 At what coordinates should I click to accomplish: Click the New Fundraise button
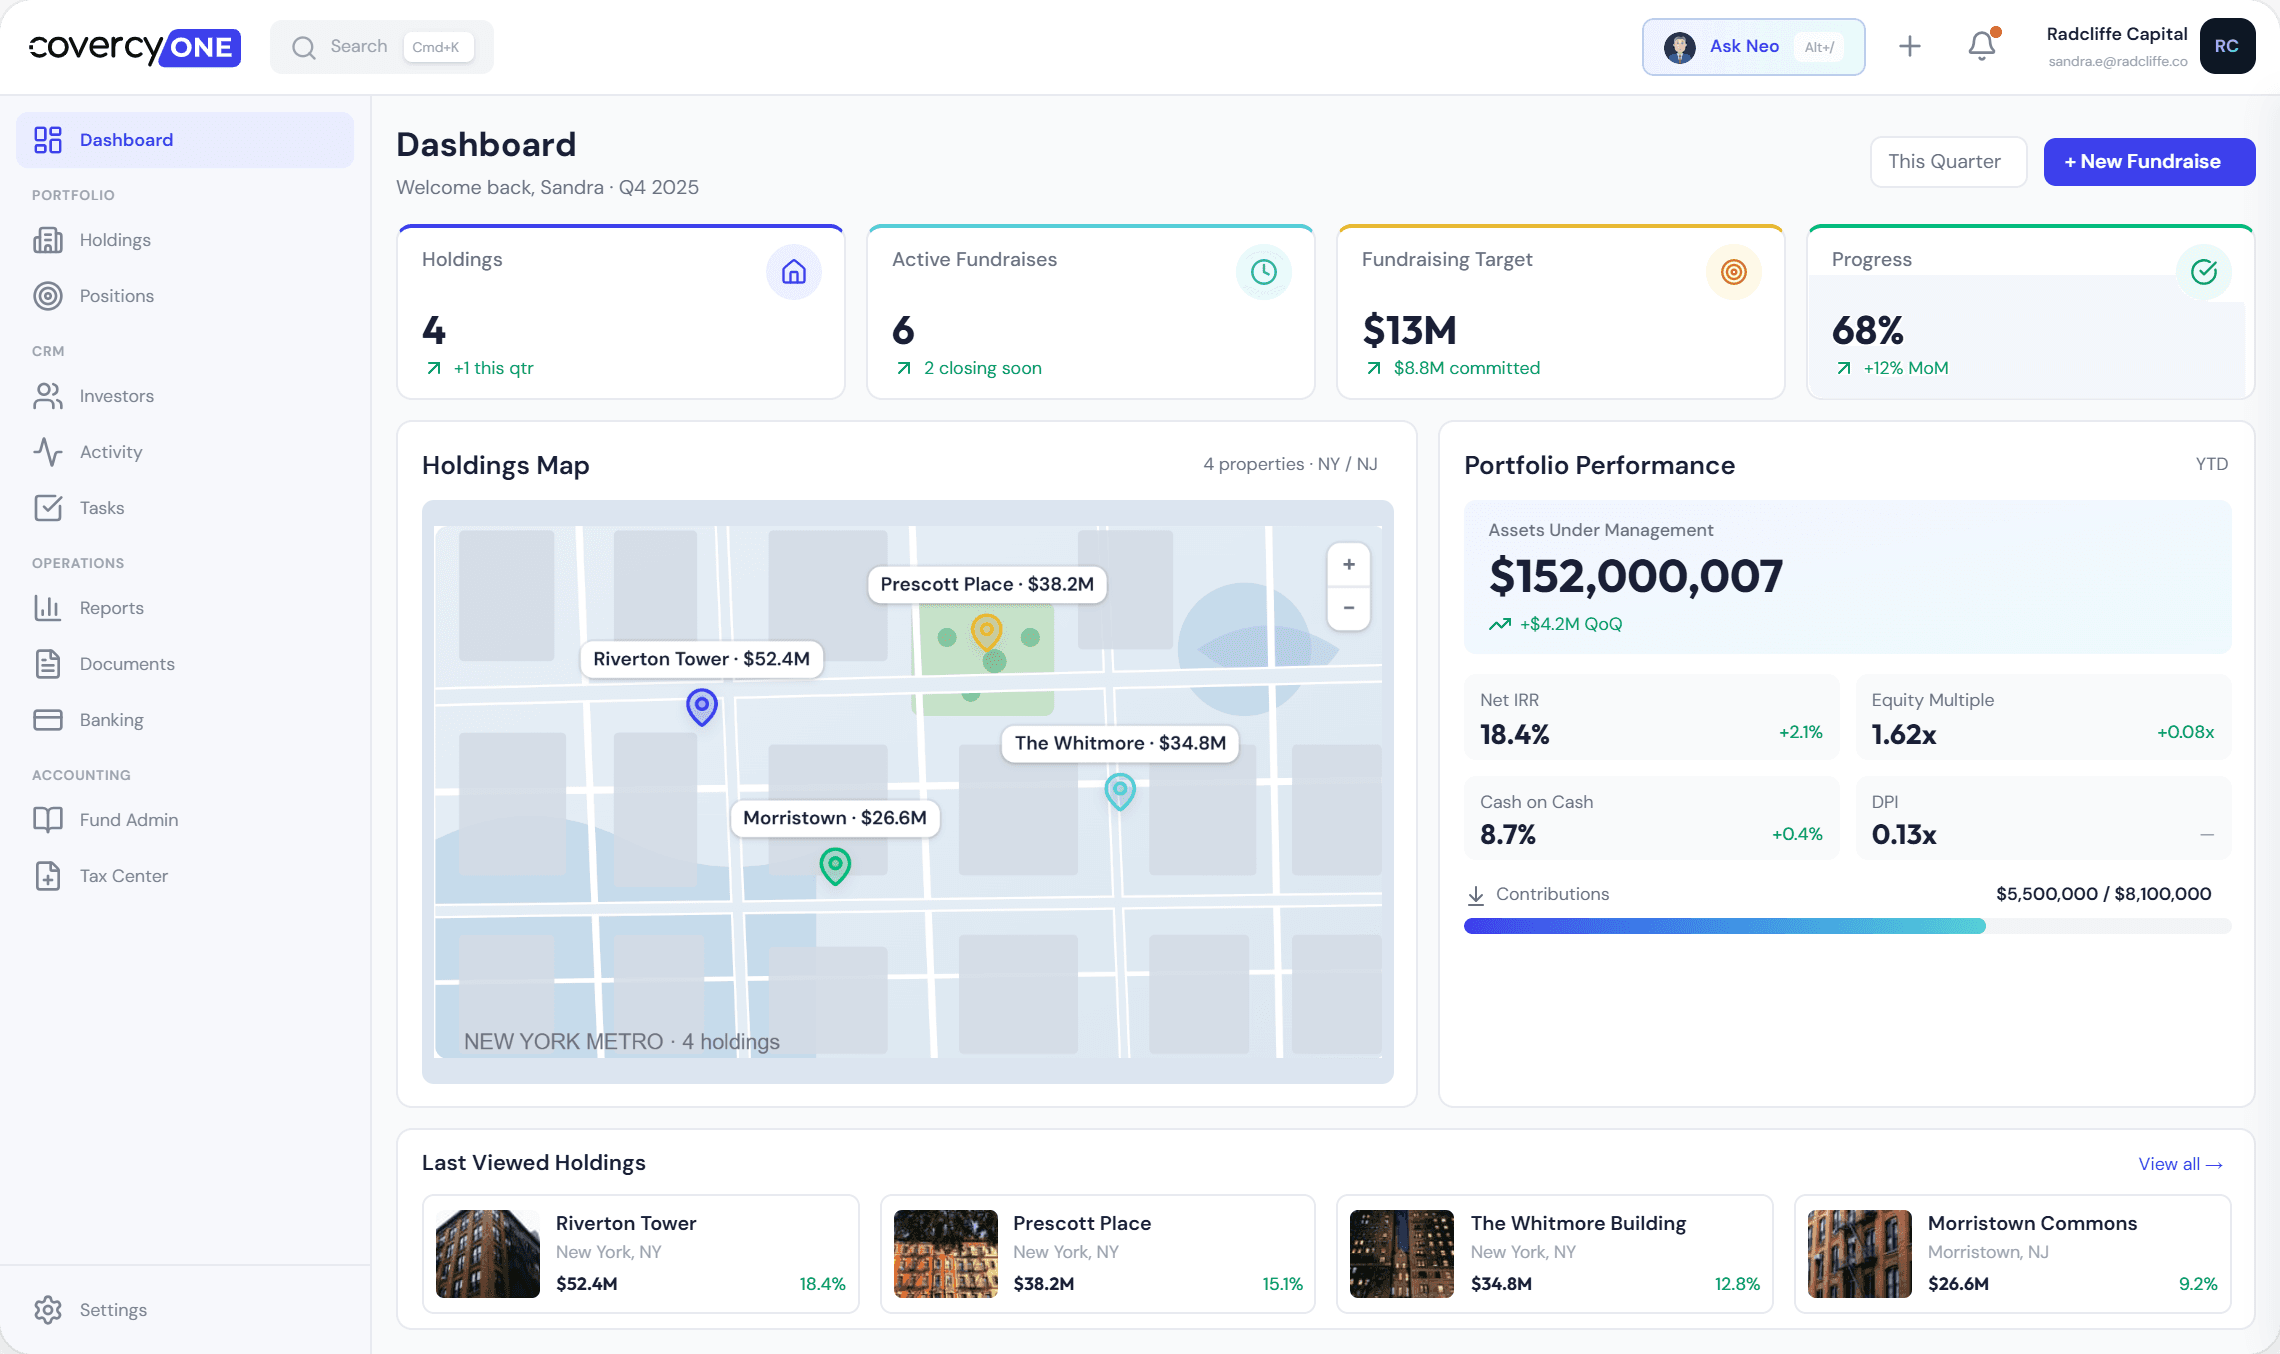tap(2148, 161)
